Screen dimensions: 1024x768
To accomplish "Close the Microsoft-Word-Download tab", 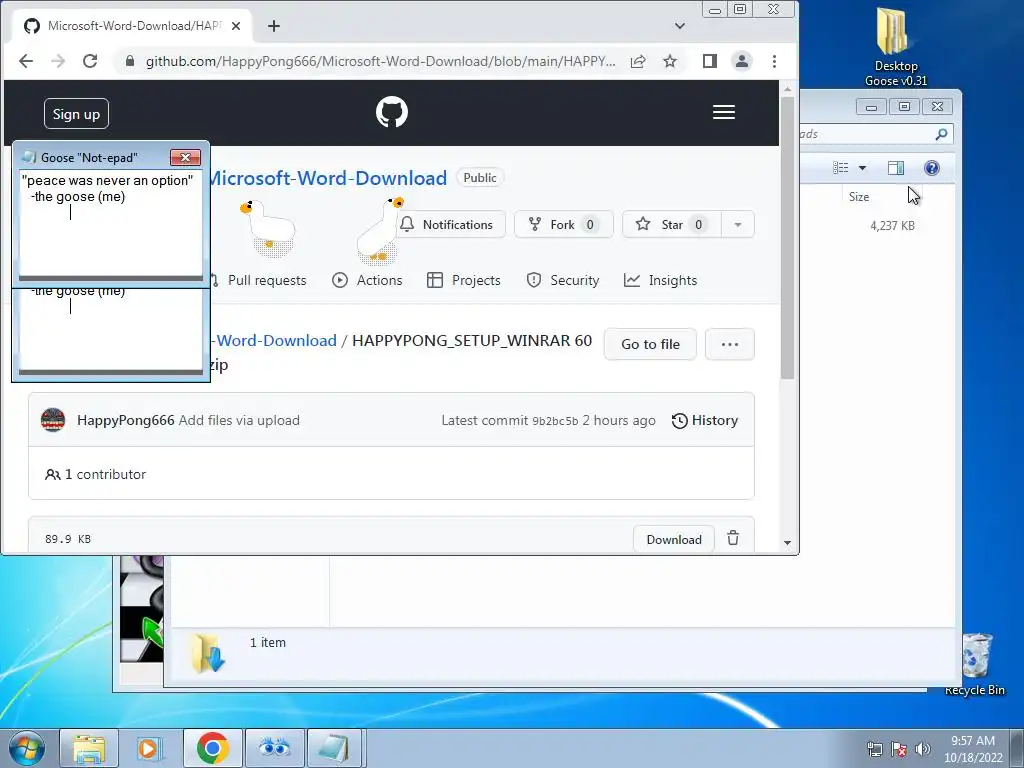I will (236, 26).
